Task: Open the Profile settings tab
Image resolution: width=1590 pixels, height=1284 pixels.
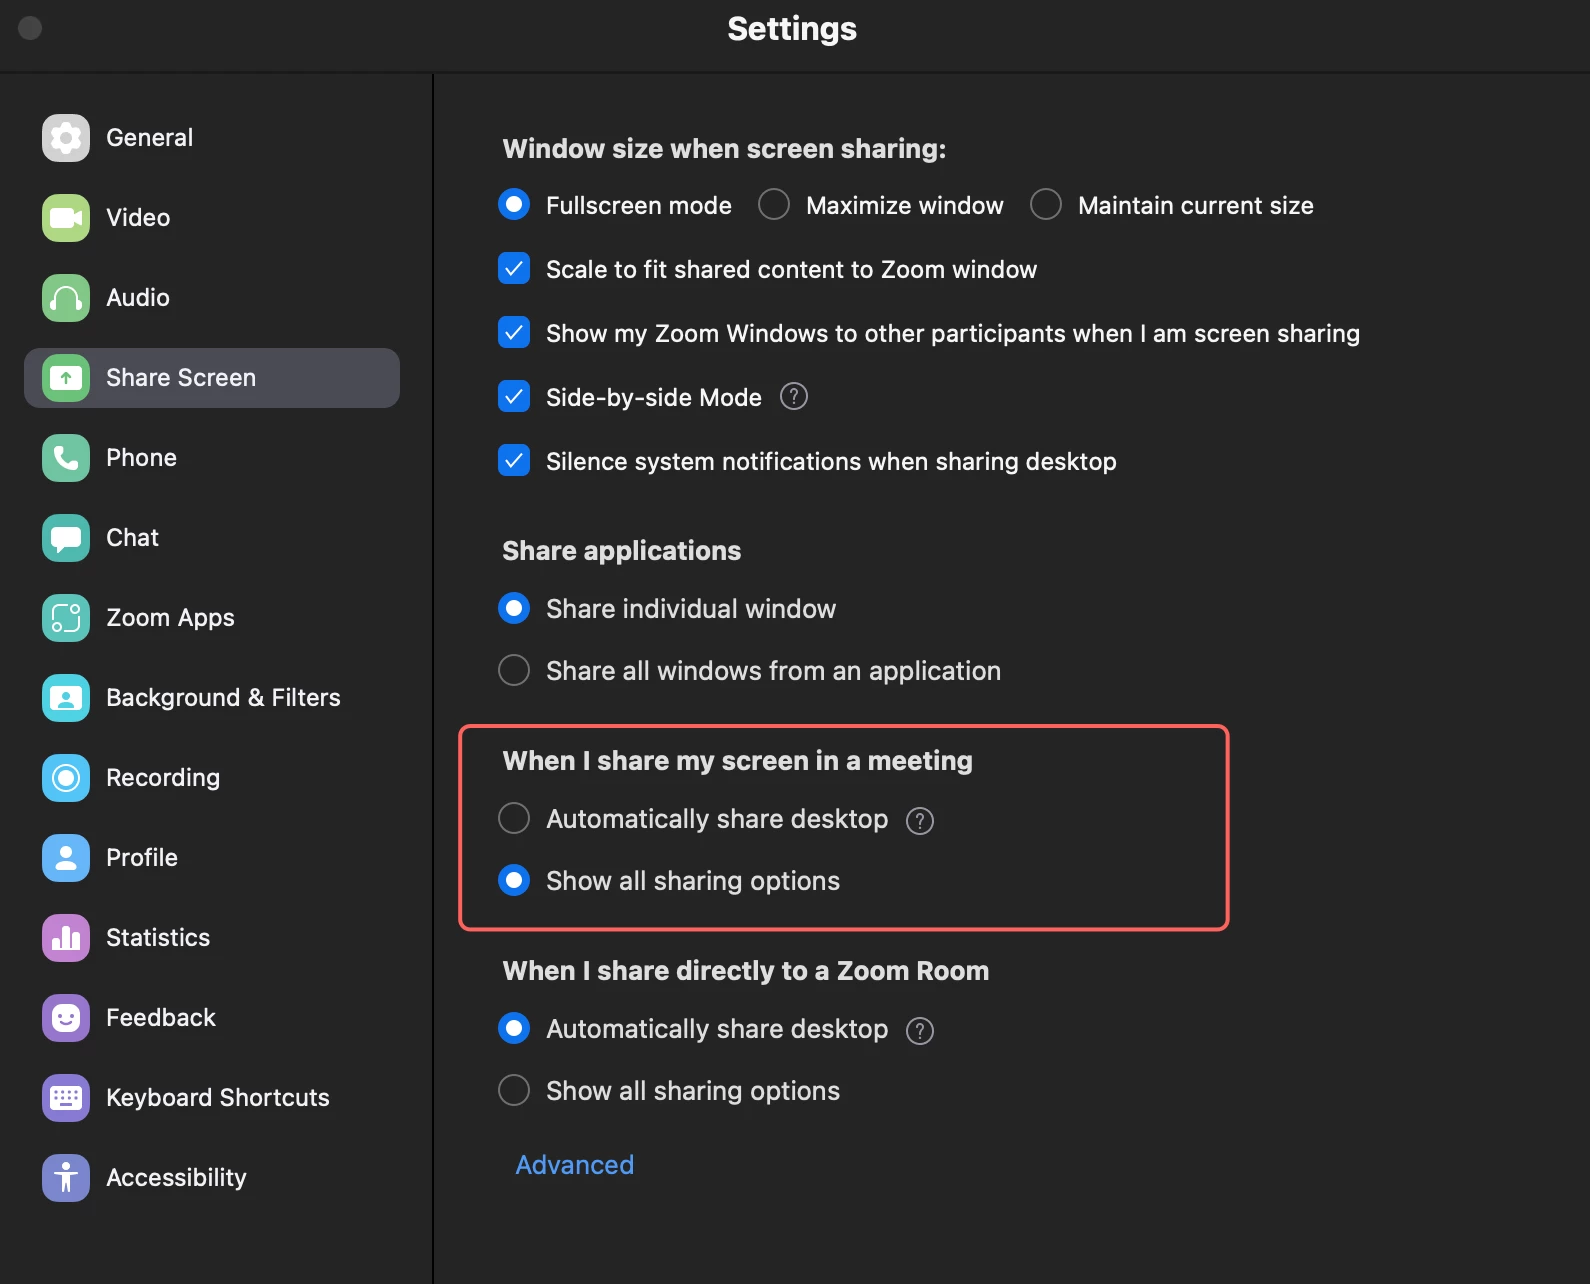Action: point(142,858)
